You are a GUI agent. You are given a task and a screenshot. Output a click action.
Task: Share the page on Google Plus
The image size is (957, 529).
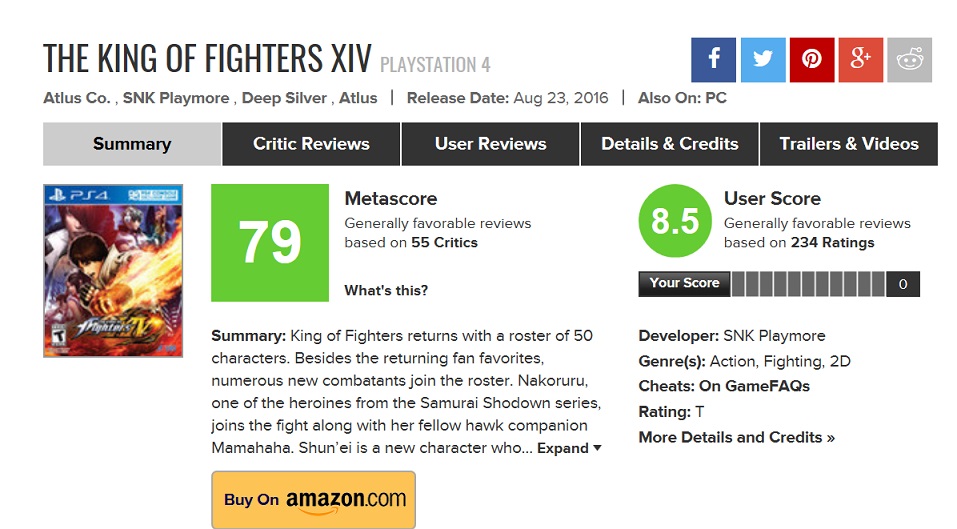(x=860, y=60)
